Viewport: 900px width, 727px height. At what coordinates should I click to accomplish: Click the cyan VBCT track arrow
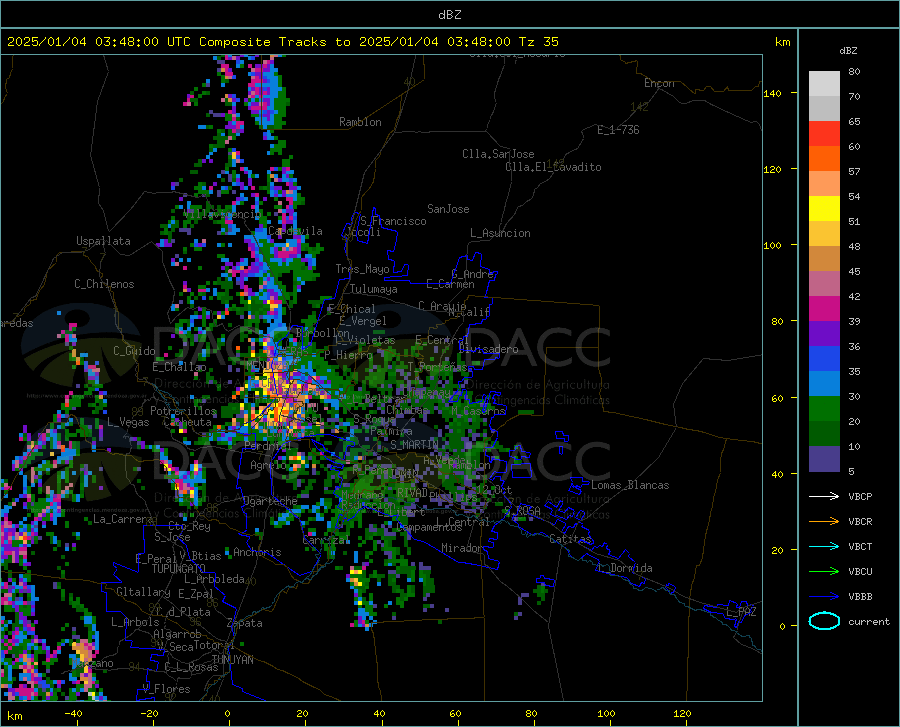[824, 546]
